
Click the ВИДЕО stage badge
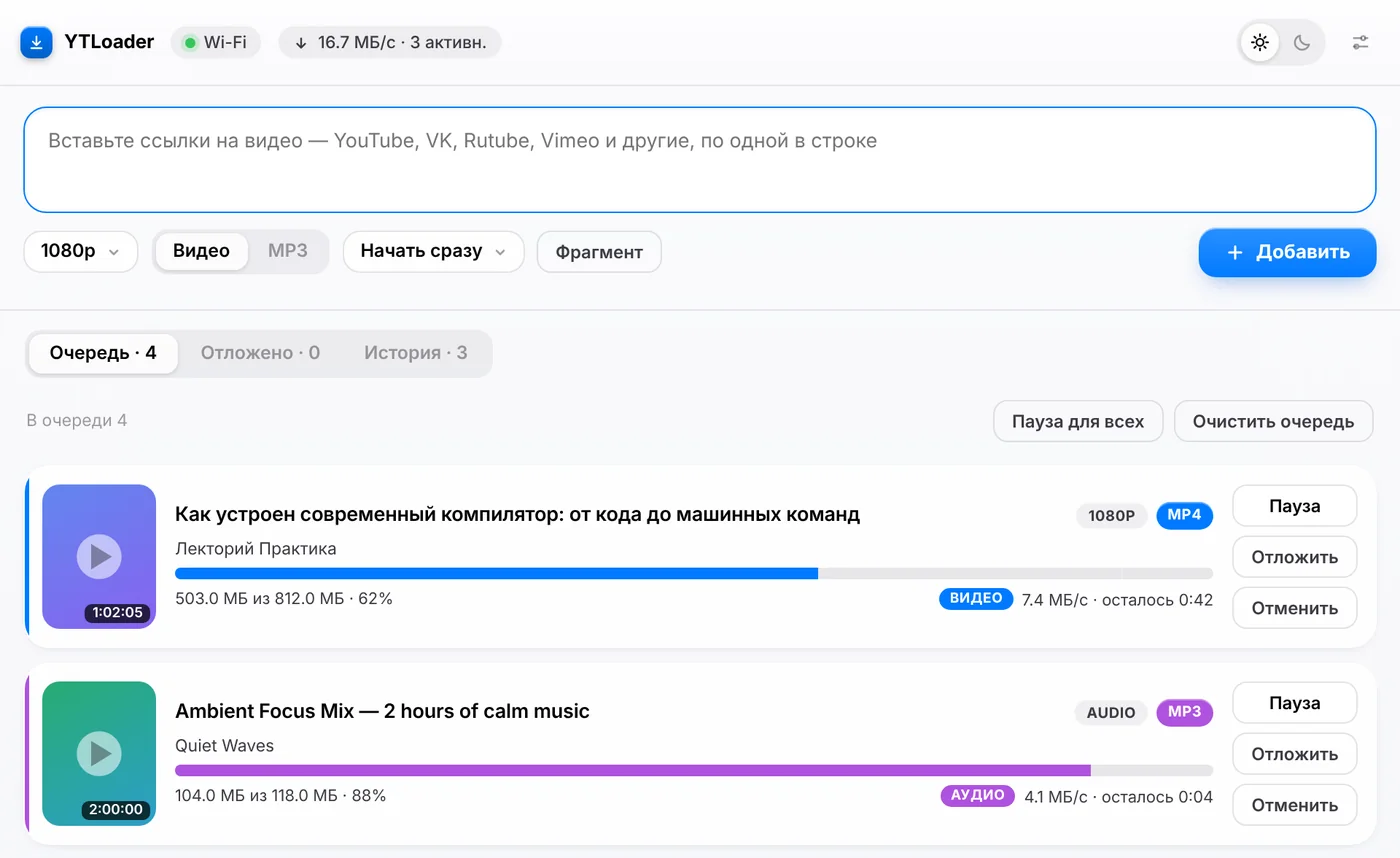pos(976,599)
